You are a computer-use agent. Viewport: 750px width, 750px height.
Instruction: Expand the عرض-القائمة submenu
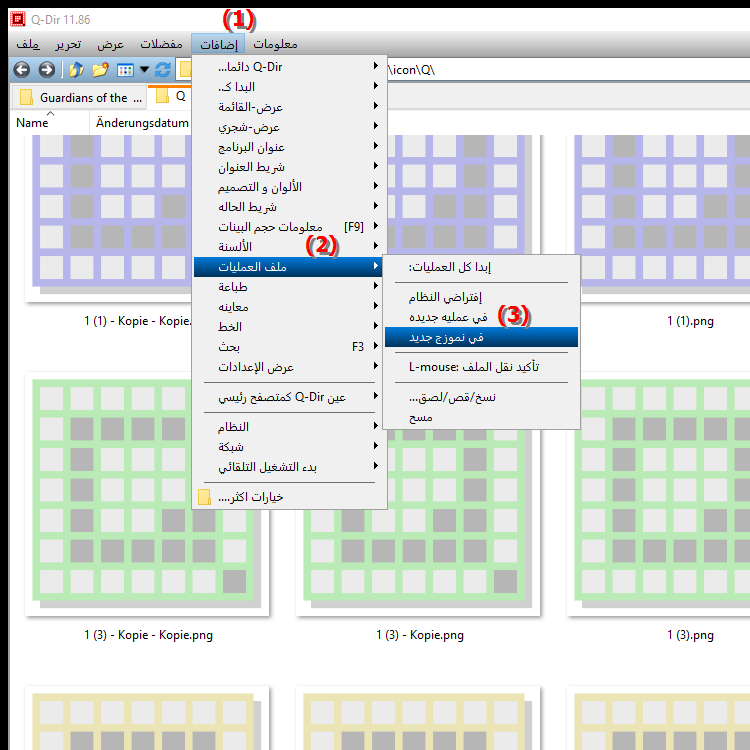click(289, 107)
